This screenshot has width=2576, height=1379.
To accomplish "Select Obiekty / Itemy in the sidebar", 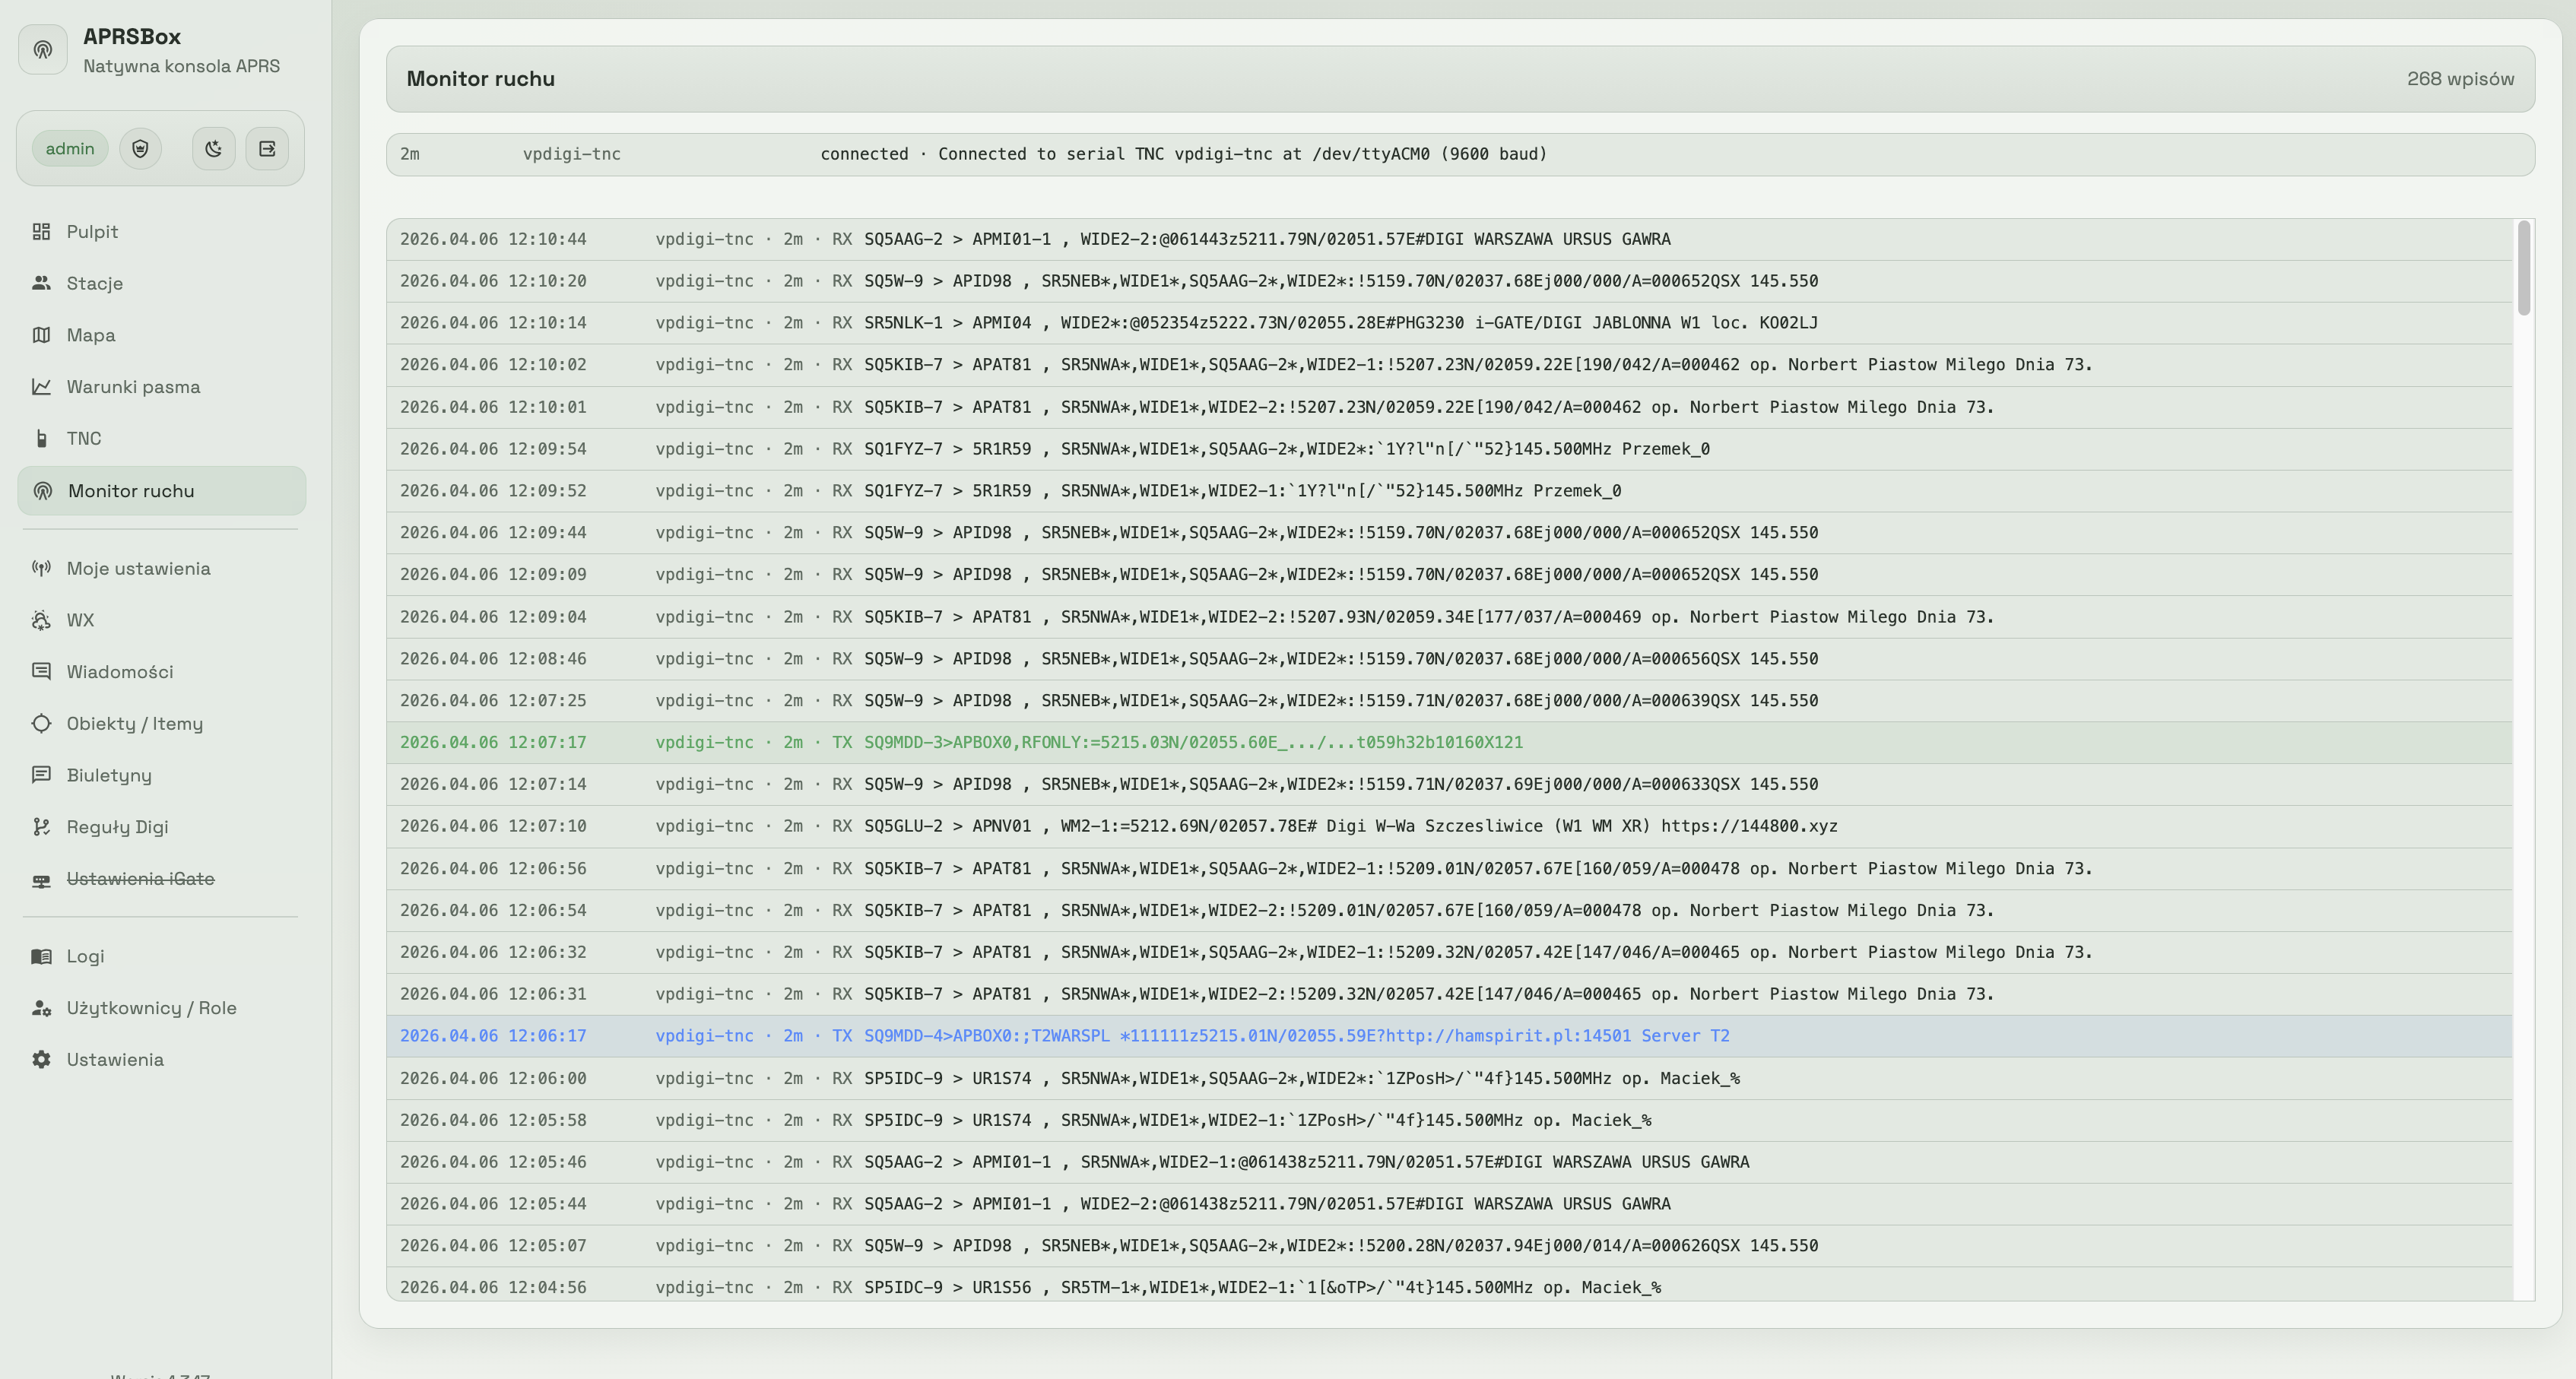I will tap(134, 724).
